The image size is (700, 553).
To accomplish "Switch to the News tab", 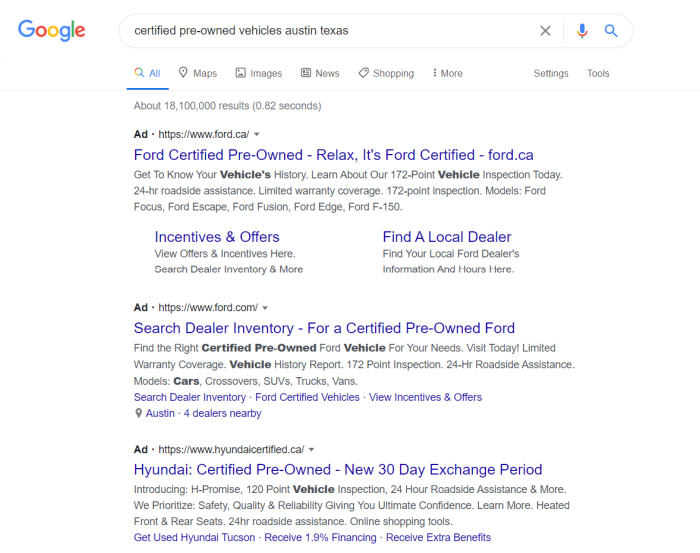I will click(320, 73).
